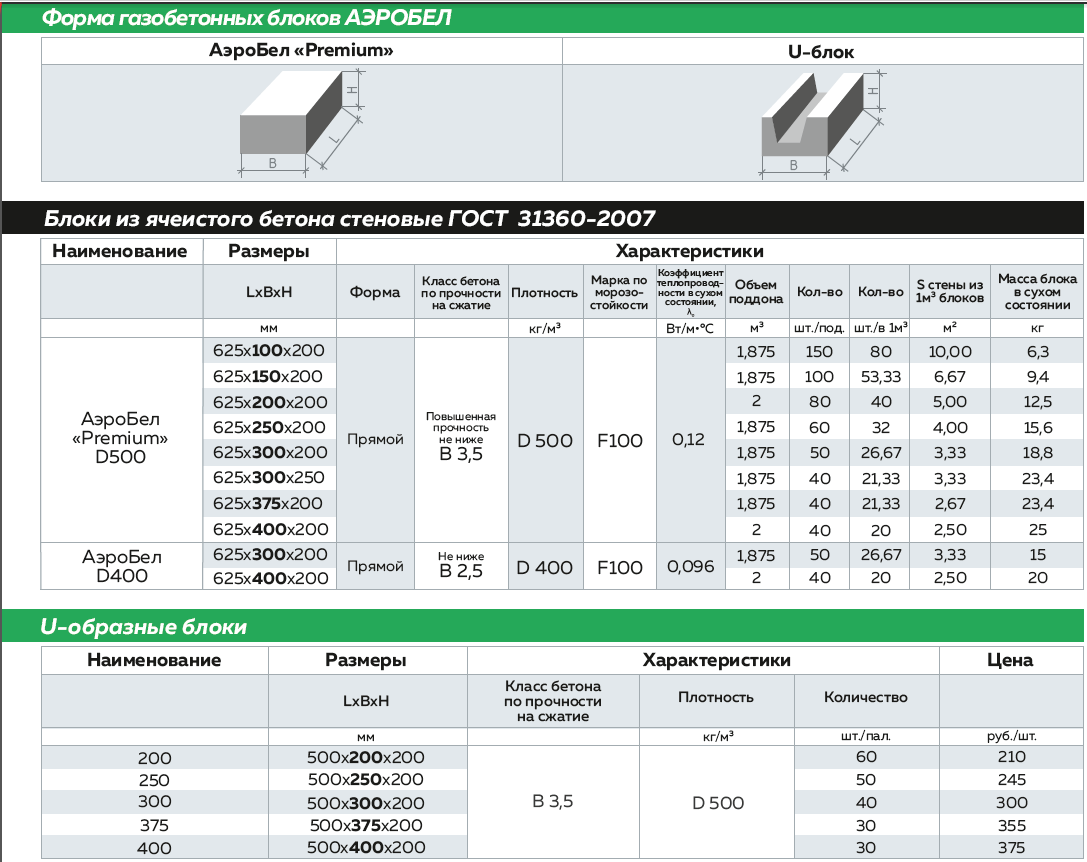Click the heading 'Блоки из ячеистого бетона стеновые ГОСТ 31360-2007'
1087x862 pixels.
pos(349,218)
